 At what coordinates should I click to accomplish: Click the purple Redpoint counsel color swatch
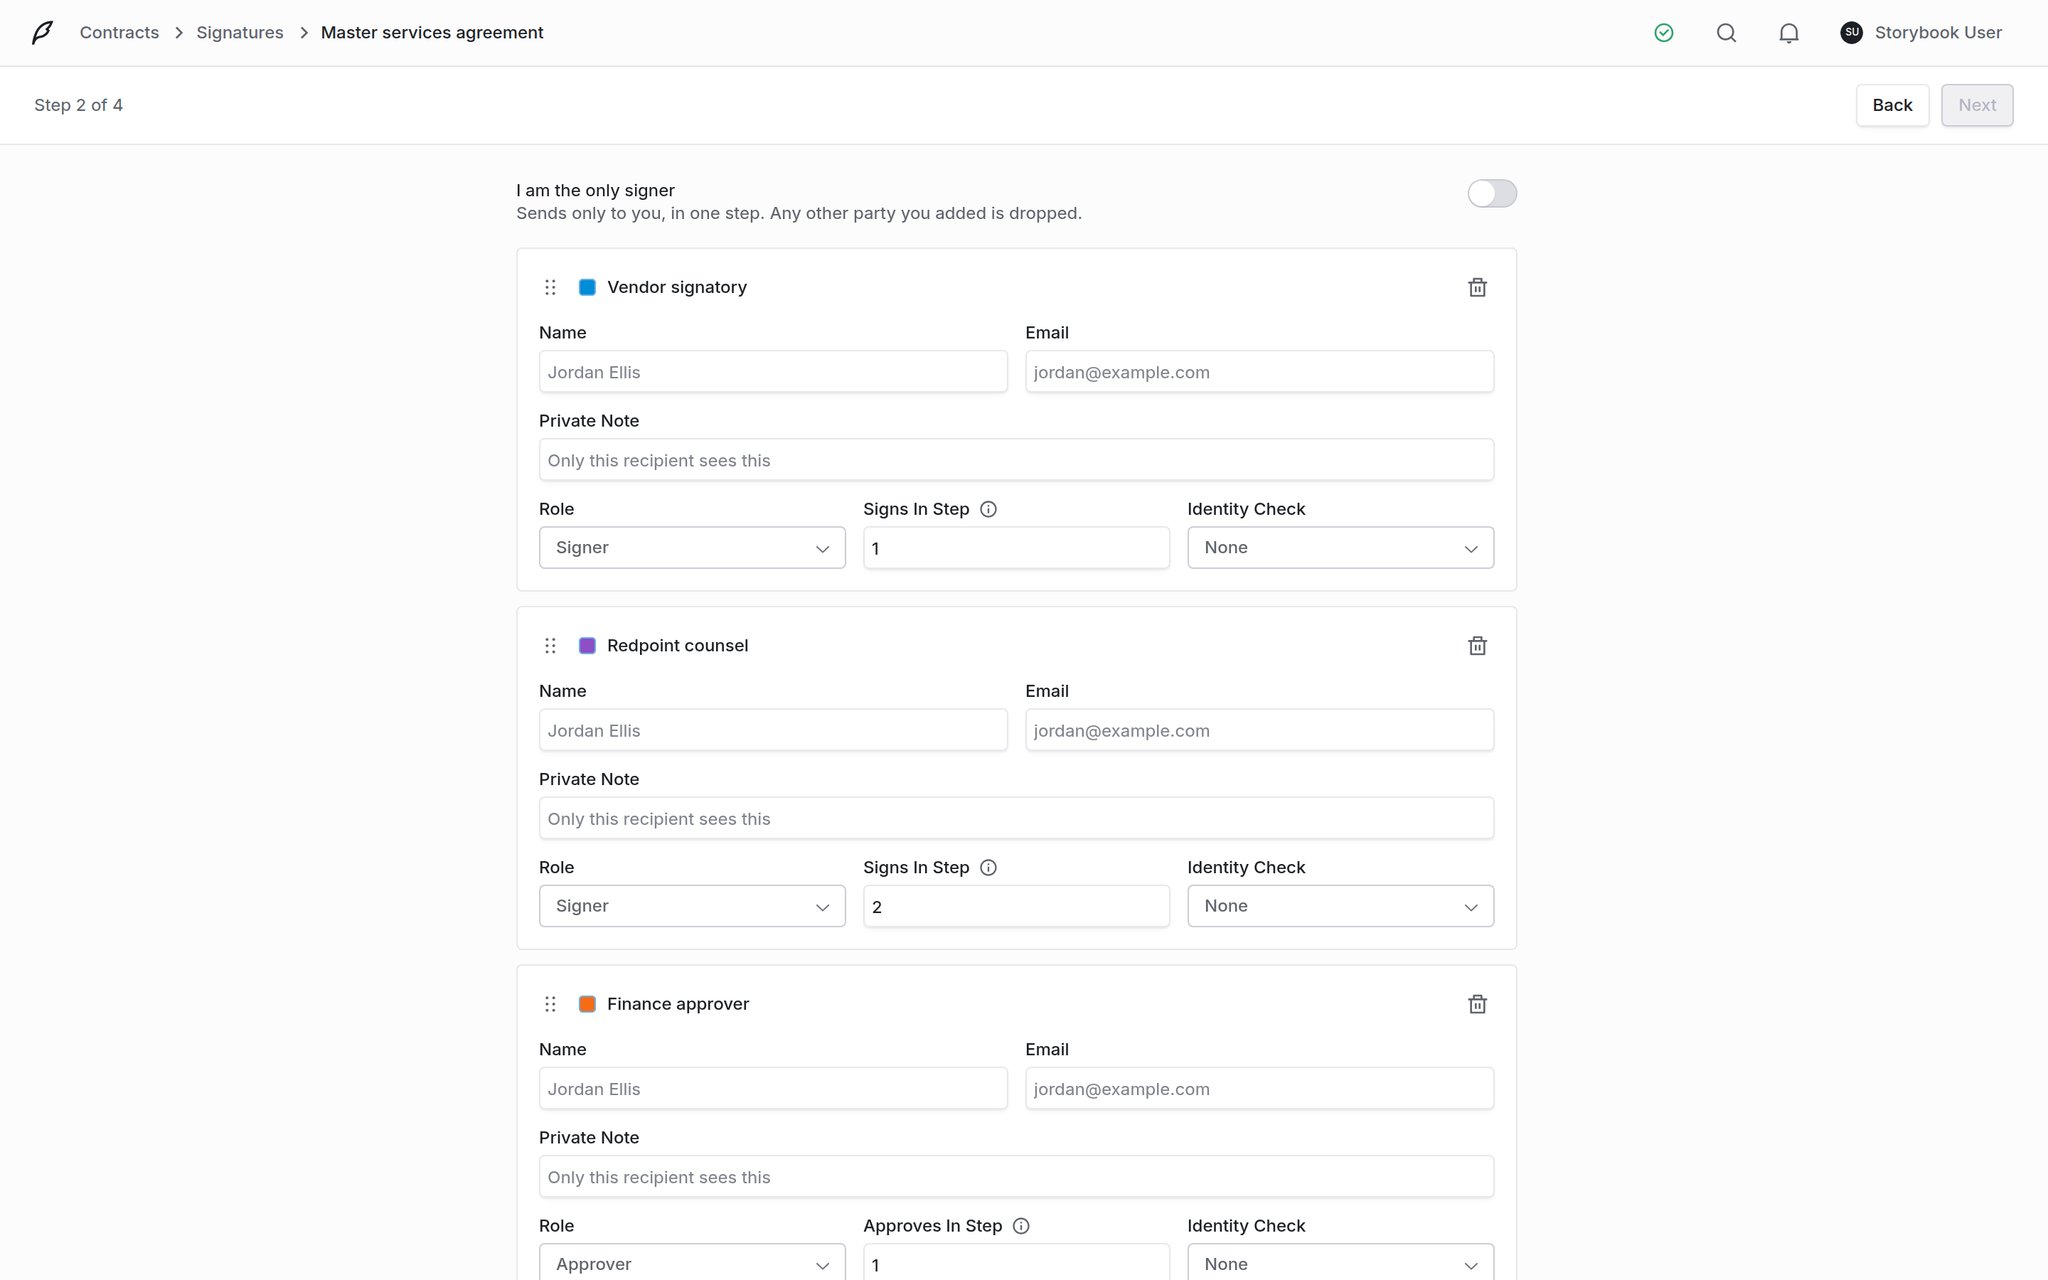[587, 645]
